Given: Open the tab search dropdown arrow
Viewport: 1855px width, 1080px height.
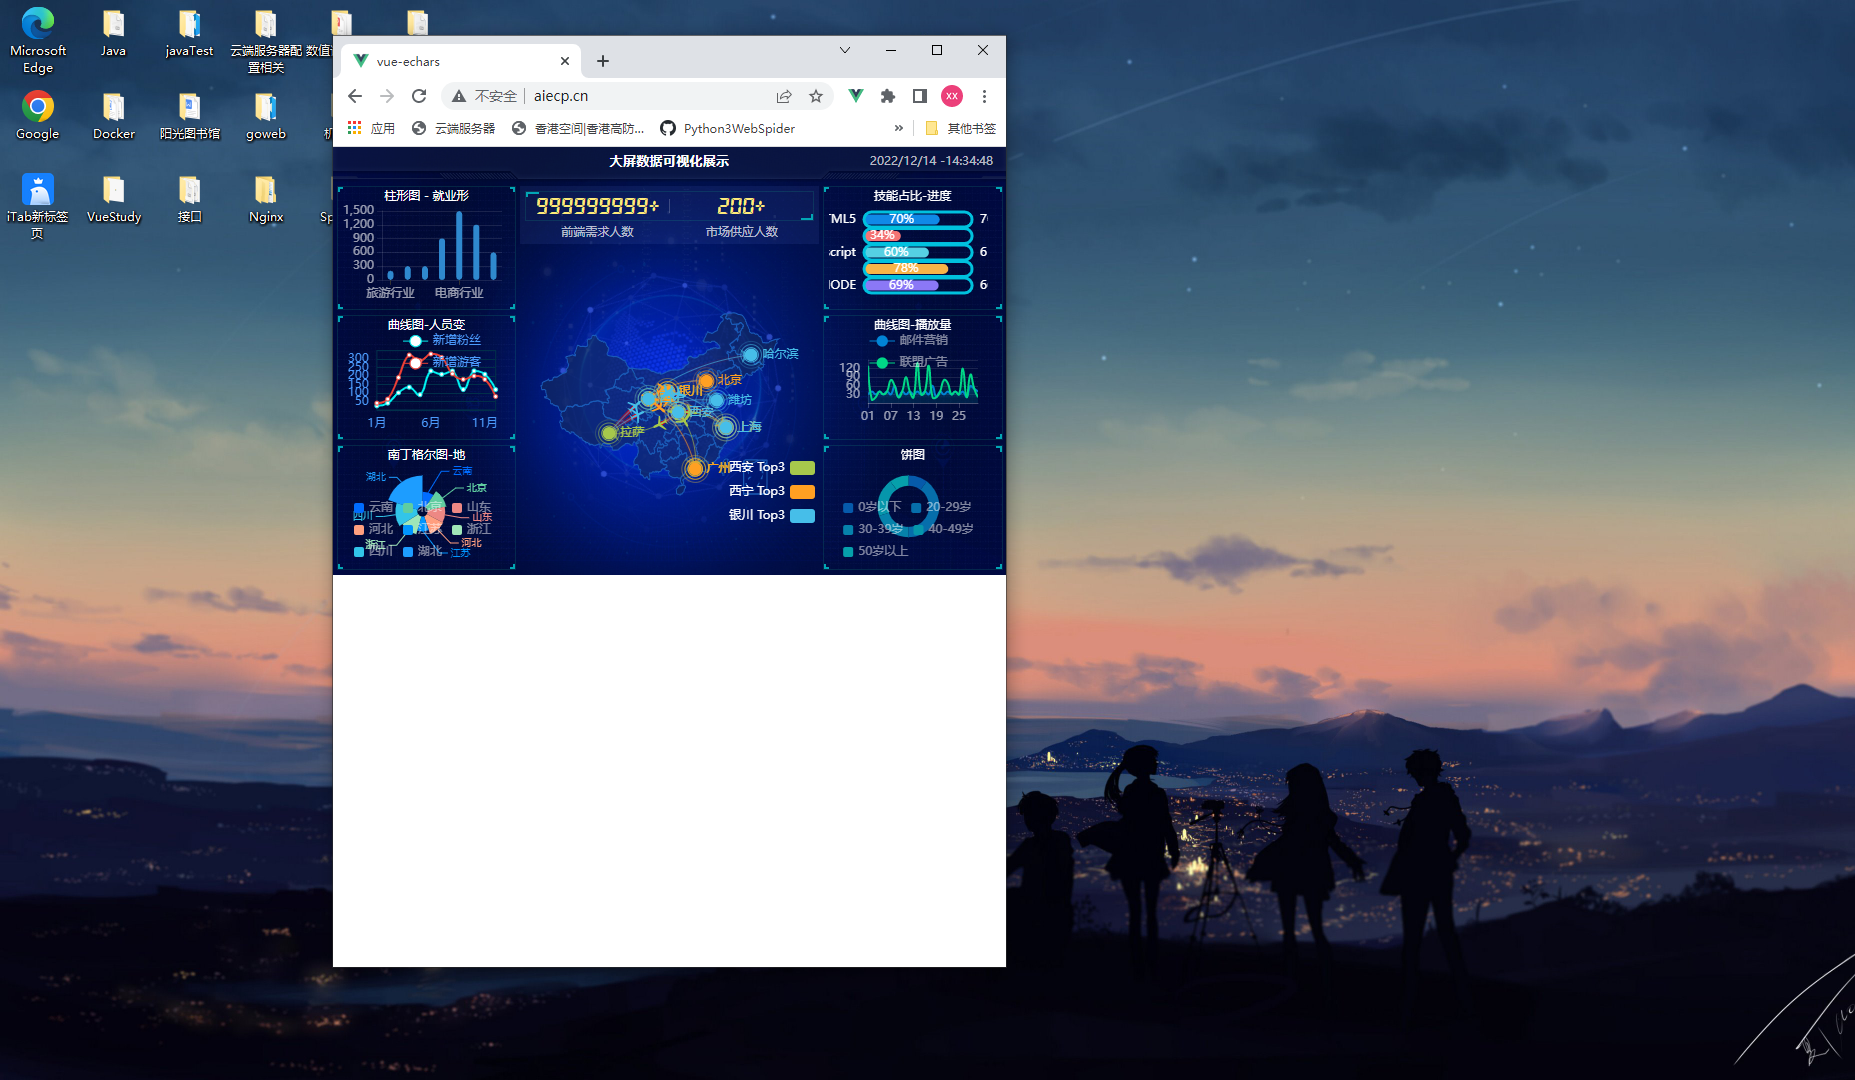Looking at the screenshot, I should (x=845, y=50).
